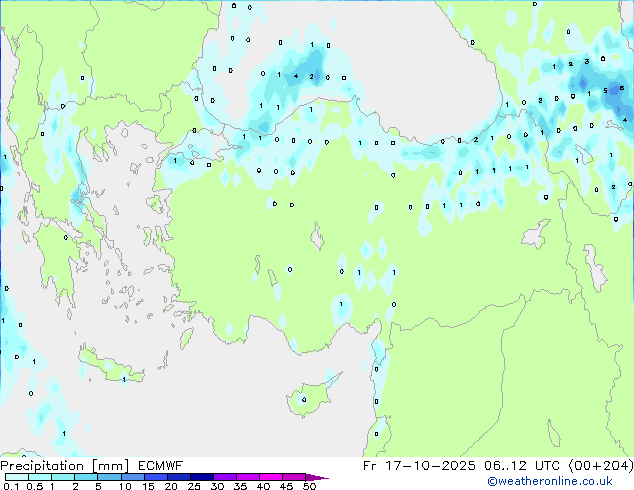The height and width of the screenshot is (490, 634).
Task: Pick the legend swatch between 35 and 40
Action: pos(248,477)
